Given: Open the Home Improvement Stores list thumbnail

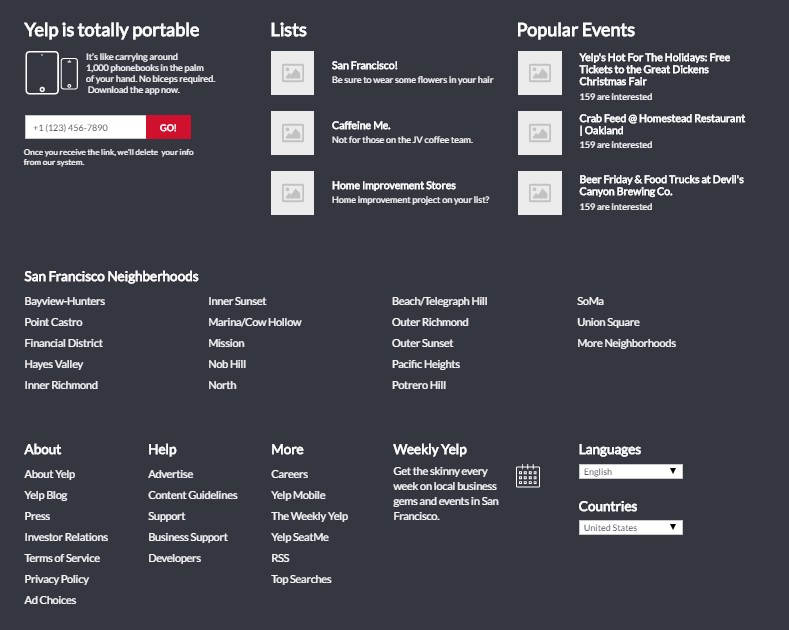Looking at the screenshot, I should (292, 193).
